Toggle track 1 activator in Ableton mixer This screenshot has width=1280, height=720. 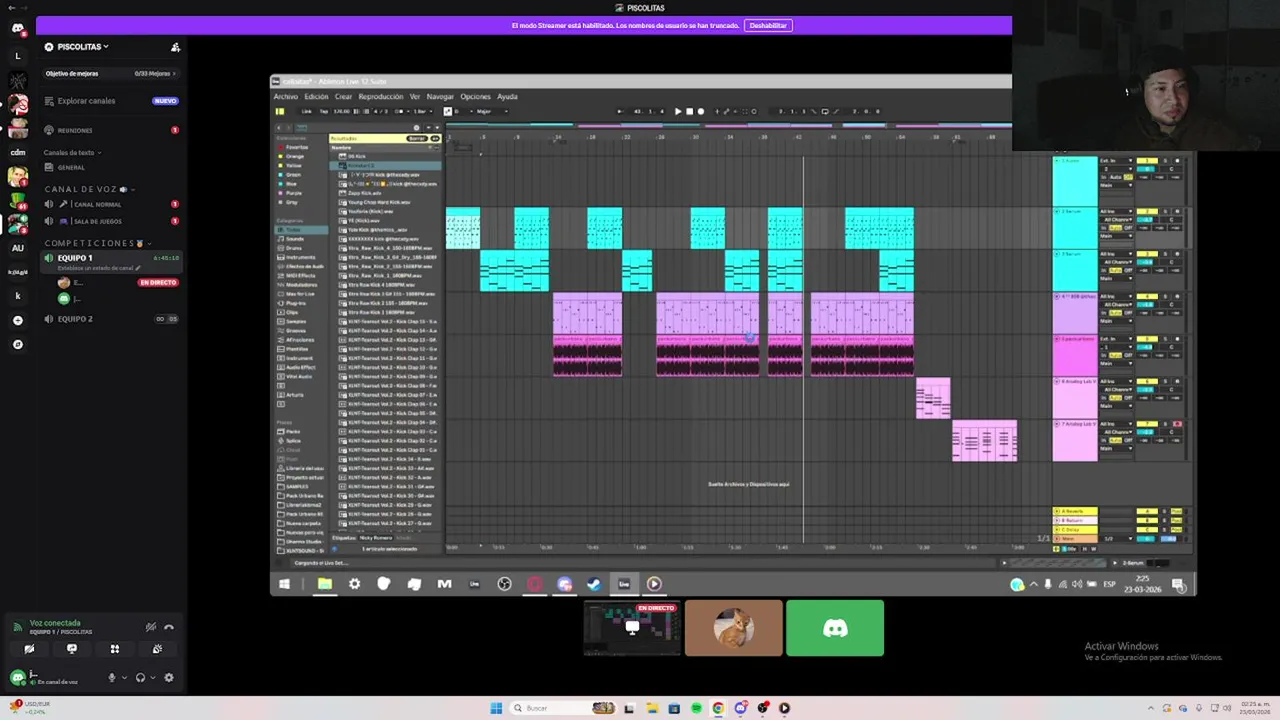(1147, 161)
